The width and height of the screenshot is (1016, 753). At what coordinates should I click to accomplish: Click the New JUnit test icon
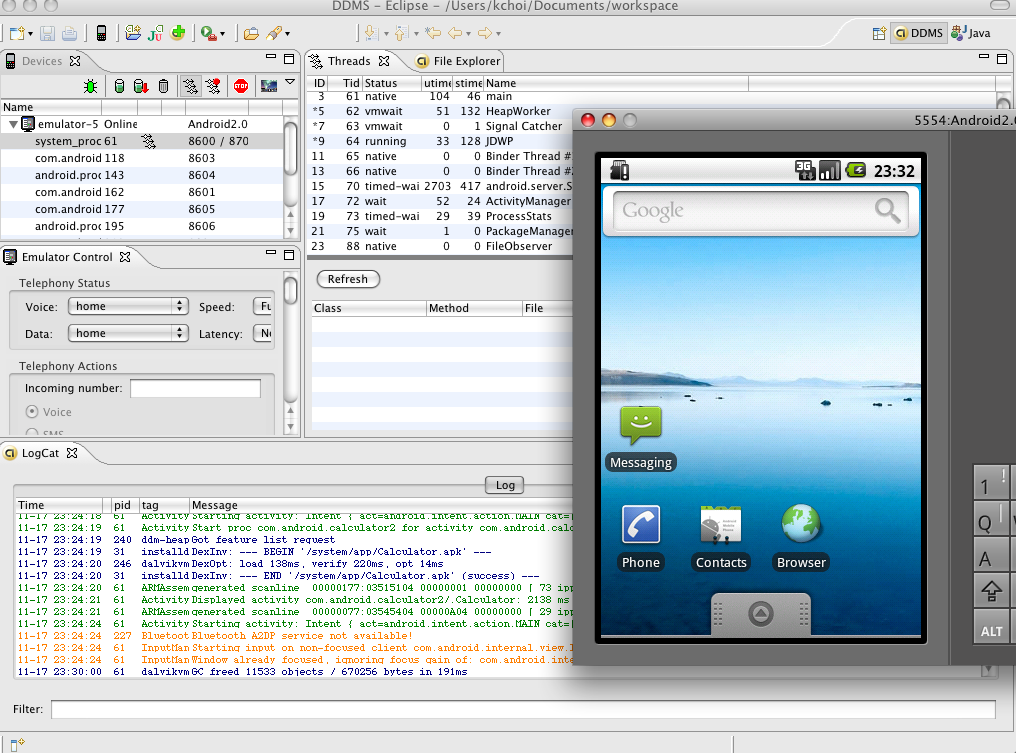(x=156, y=33)
